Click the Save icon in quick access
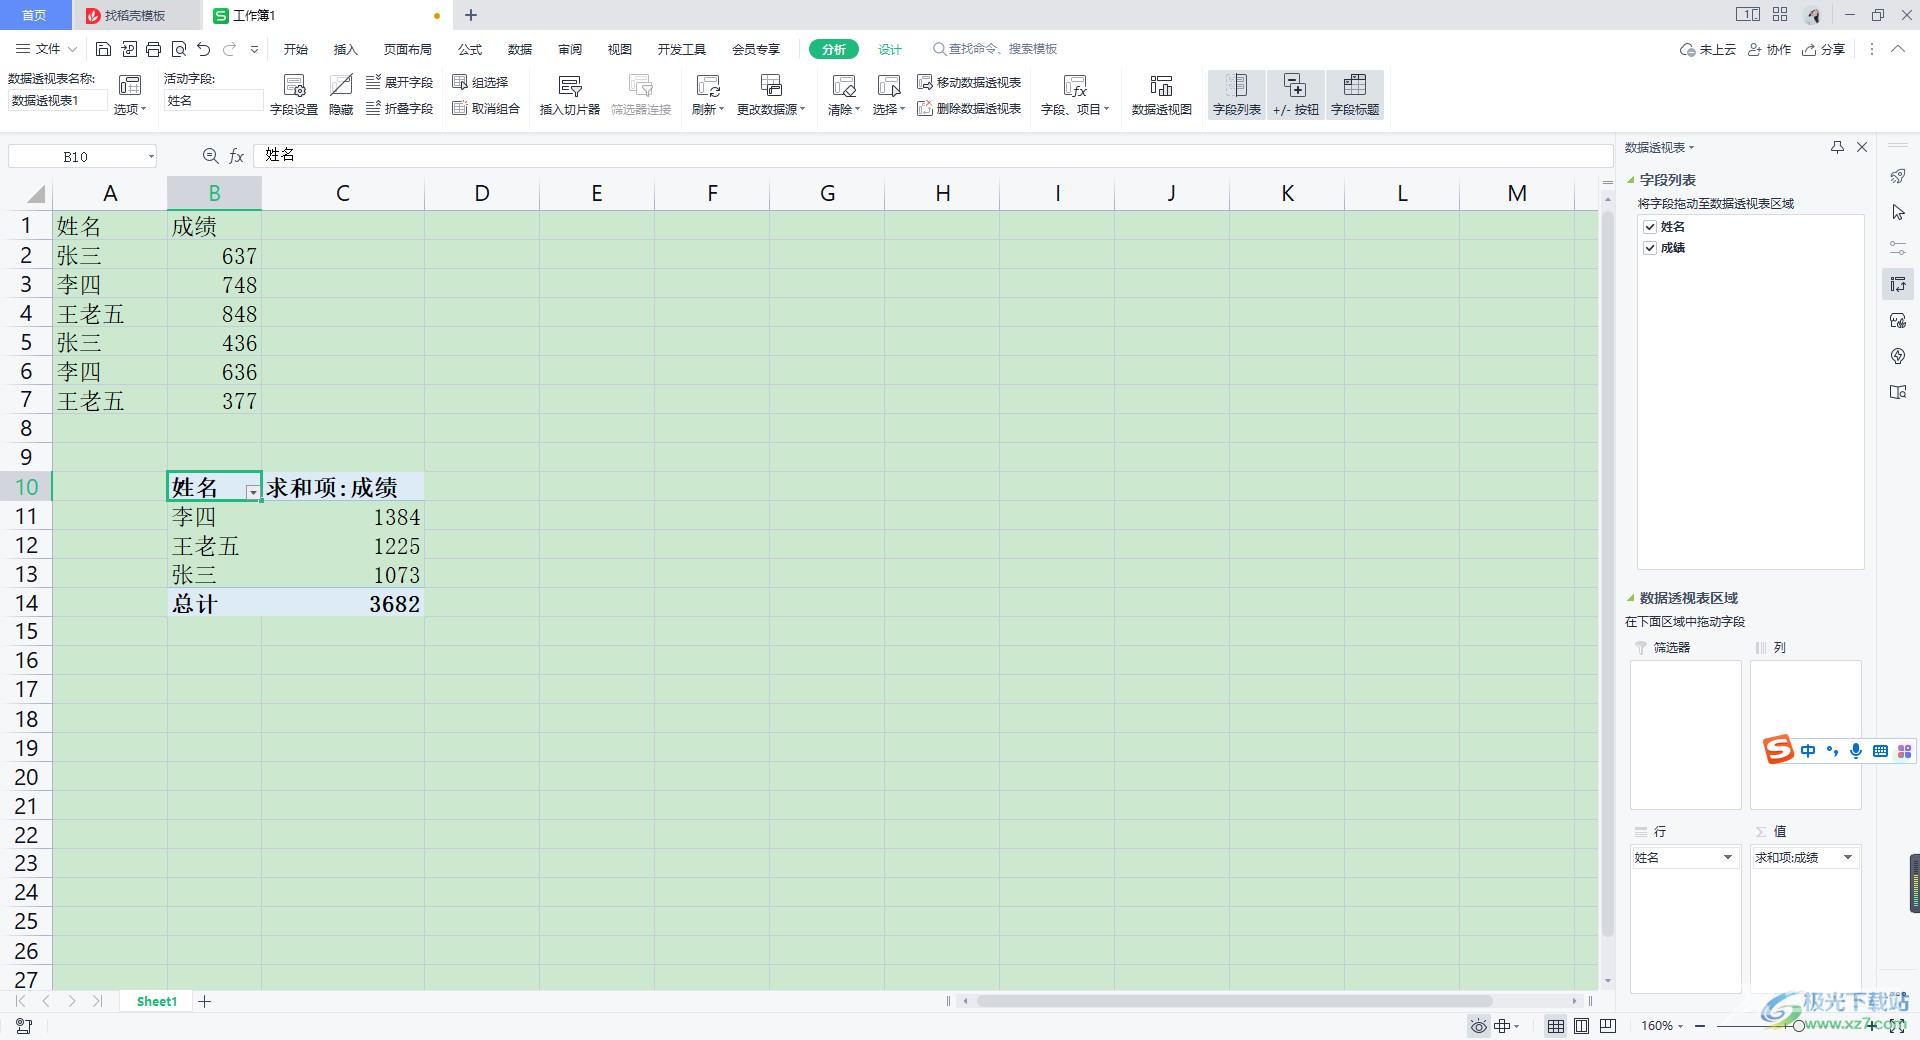The height and width of the screenshot is (1040, 1920). tap(103, 49)
